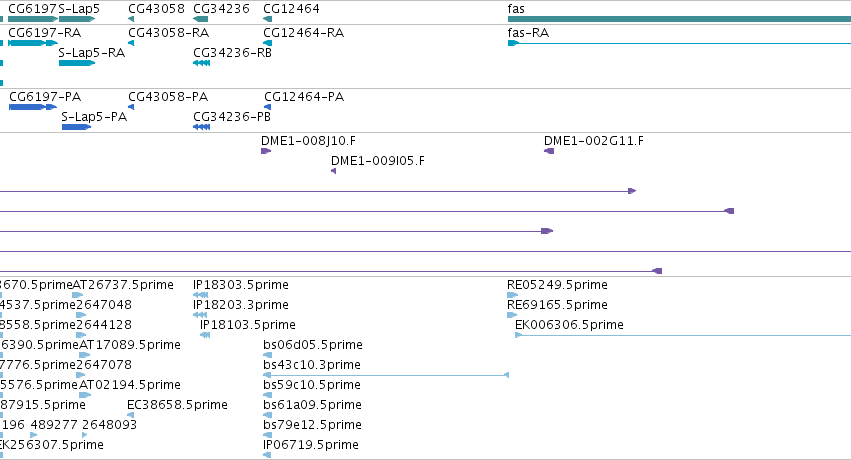
Task: Click the AT02194.5prime EST label
Action: [x=130, y=385]
